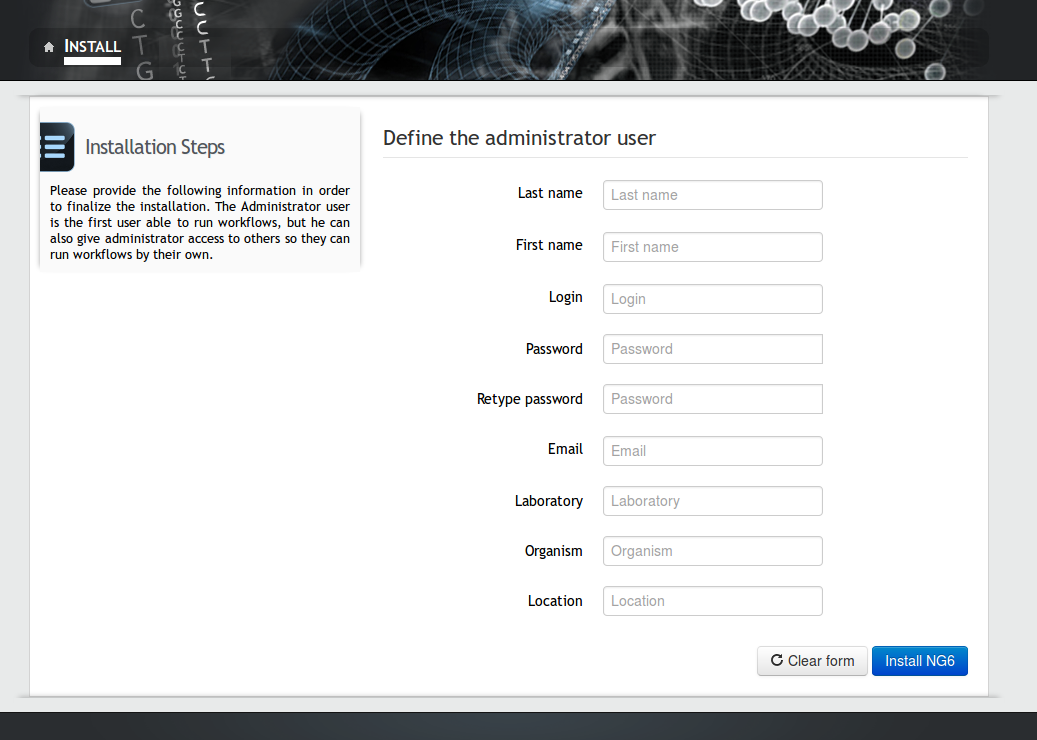This screenshot has height=740, width=1037.
Task: Click into the Location text box
Action: point(712,601)
